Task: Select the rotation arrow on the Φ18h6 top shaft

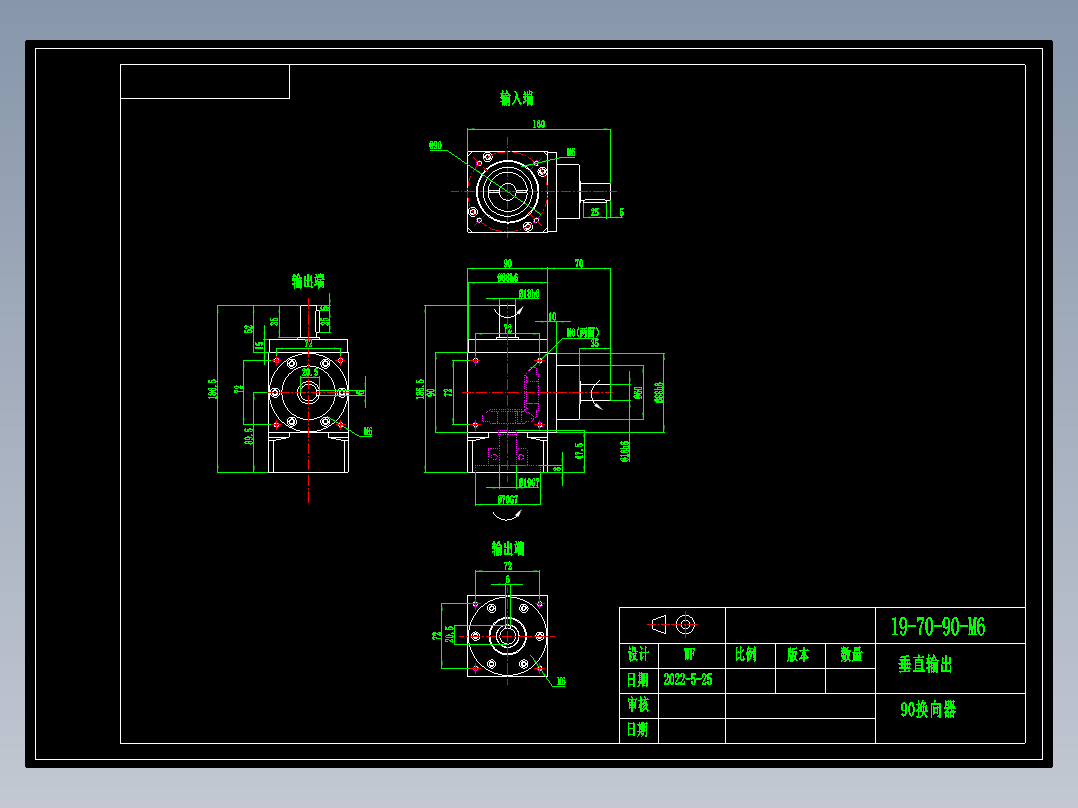Action: [509, 311]
